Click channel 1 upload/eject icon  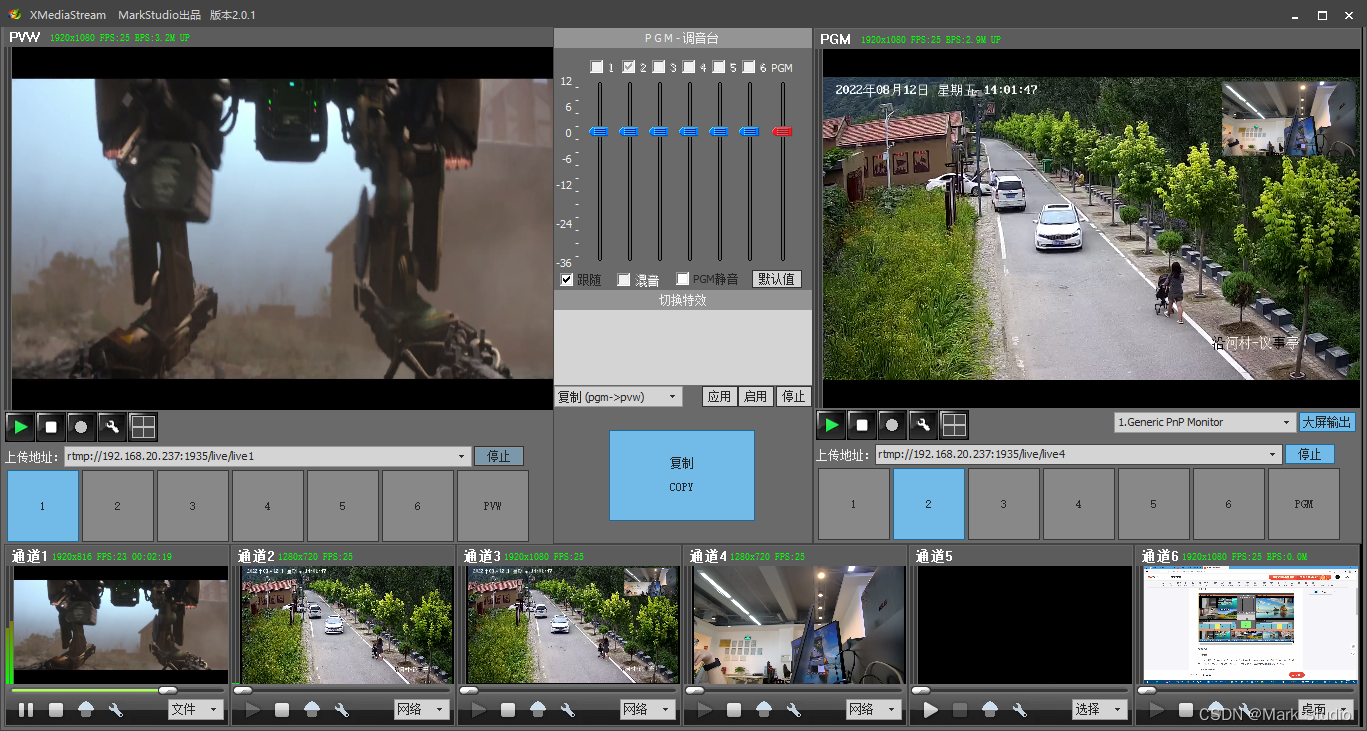coord(86,709)
